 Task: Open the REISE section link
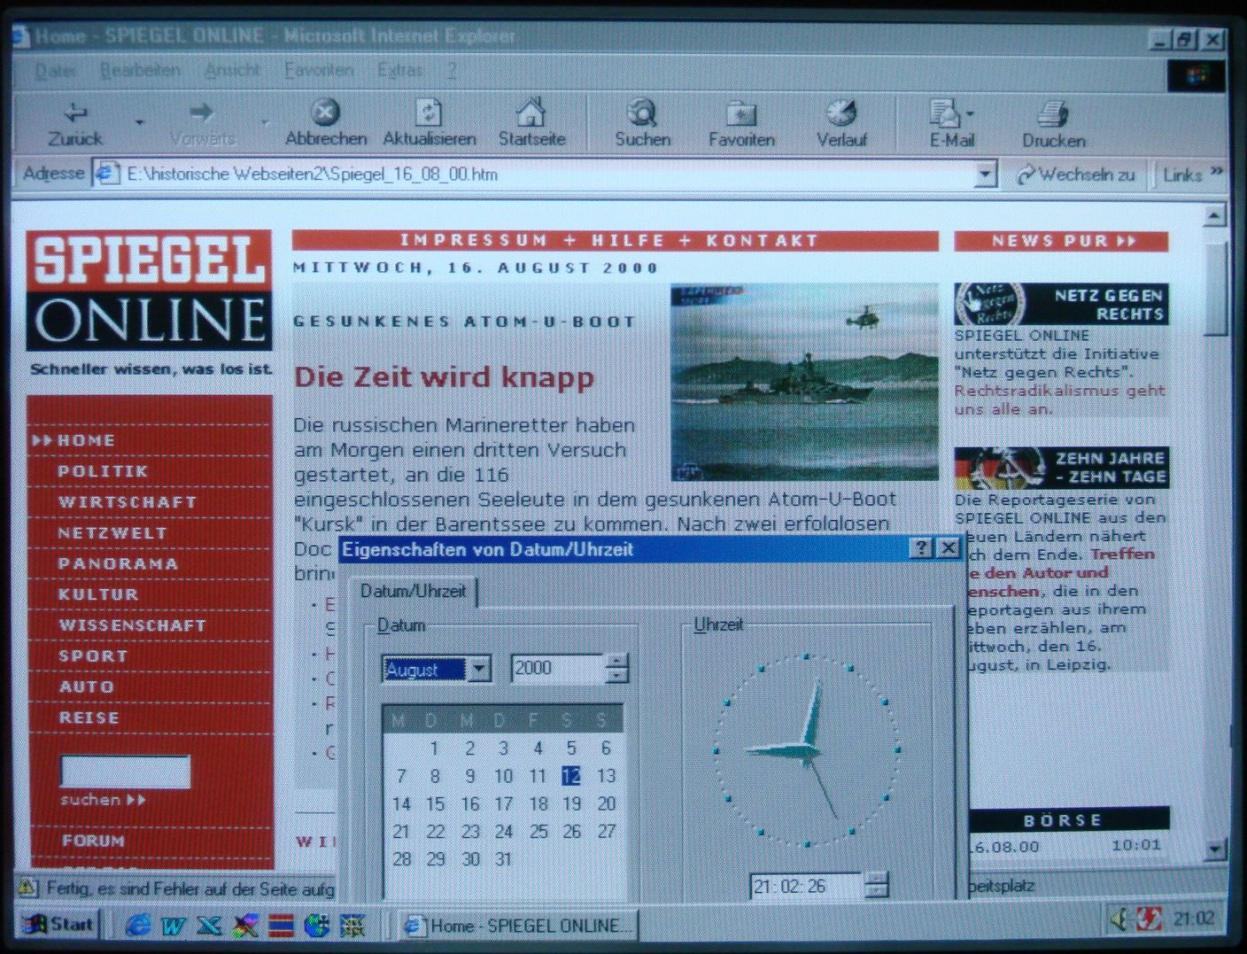coord(88,718)
